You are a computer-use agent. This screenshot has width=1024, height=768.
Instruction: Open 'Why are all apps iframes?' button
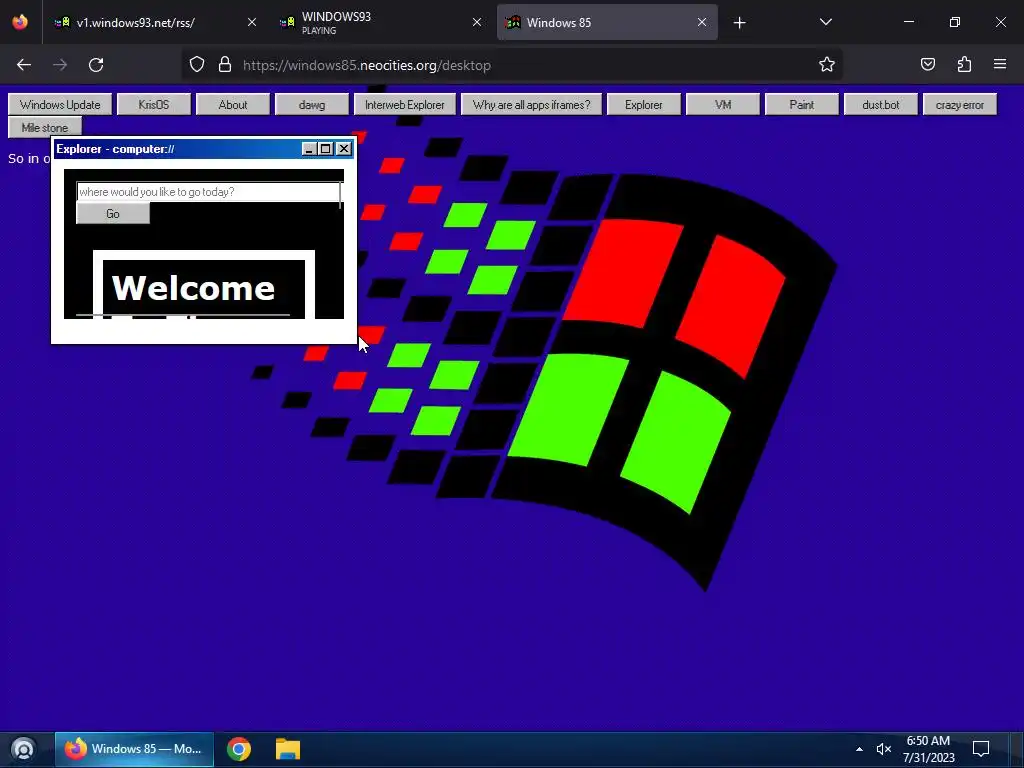(x=531, y=104)
